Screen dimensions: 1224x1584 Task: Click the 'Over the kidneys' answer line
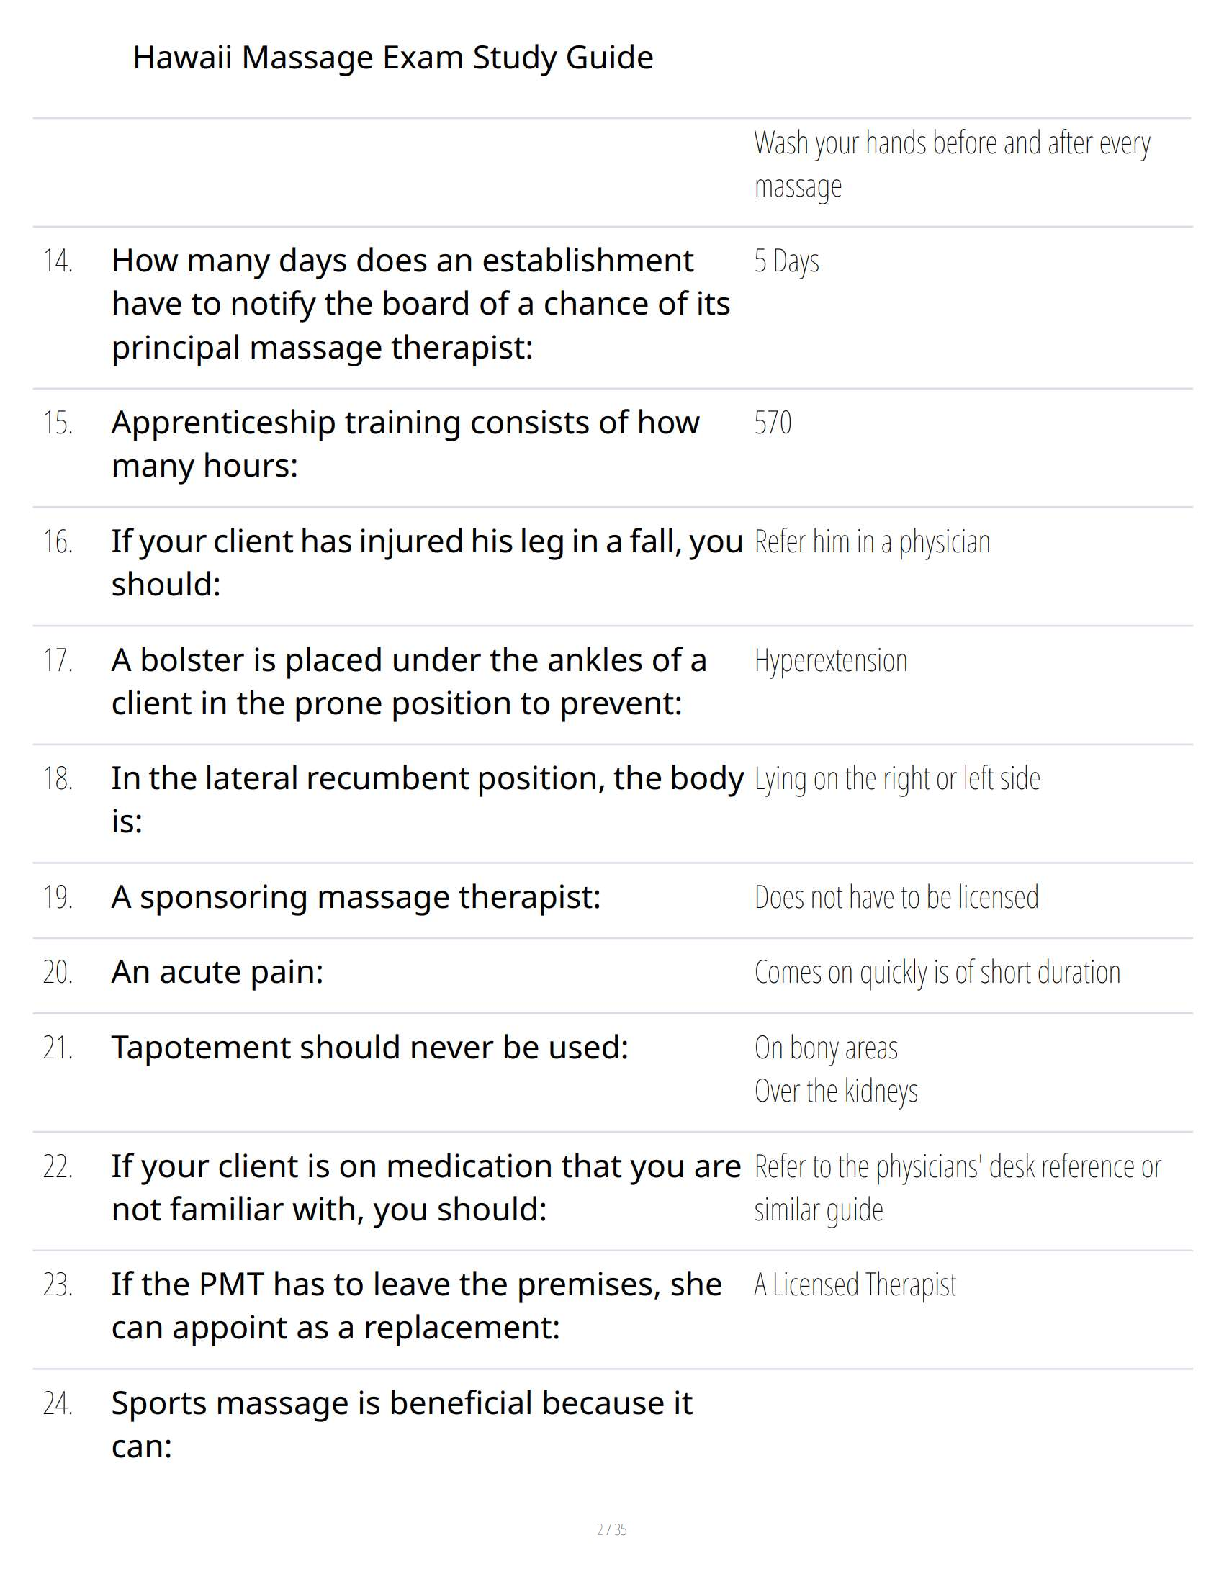pyautogui.click(x=835, y=1091)
